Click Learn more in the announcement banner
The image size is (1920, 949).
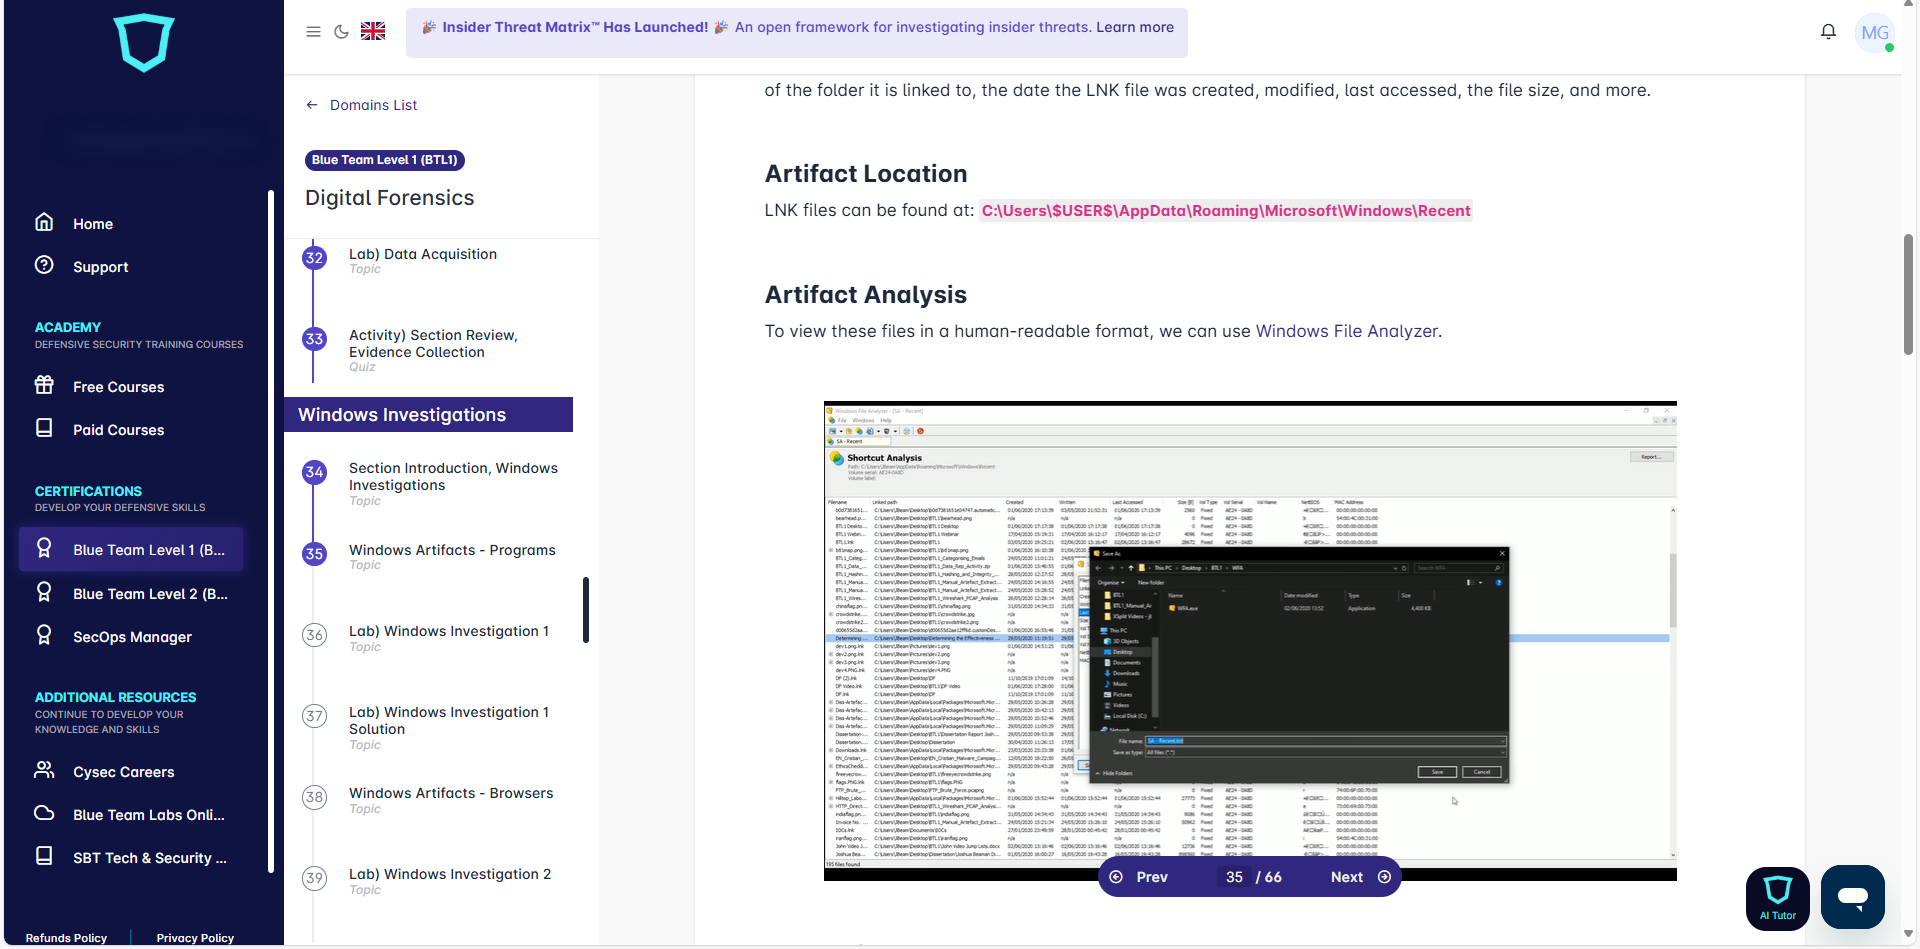1135,27
